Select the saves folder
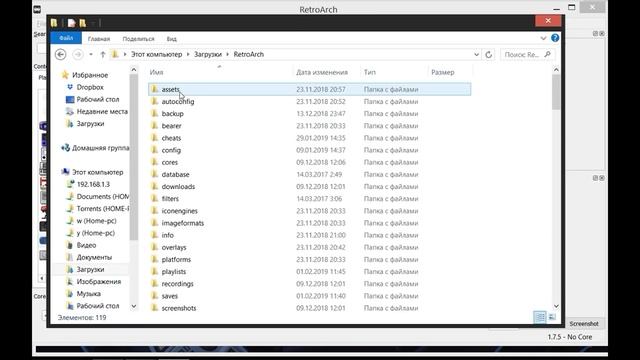 [x=169, y=296]
